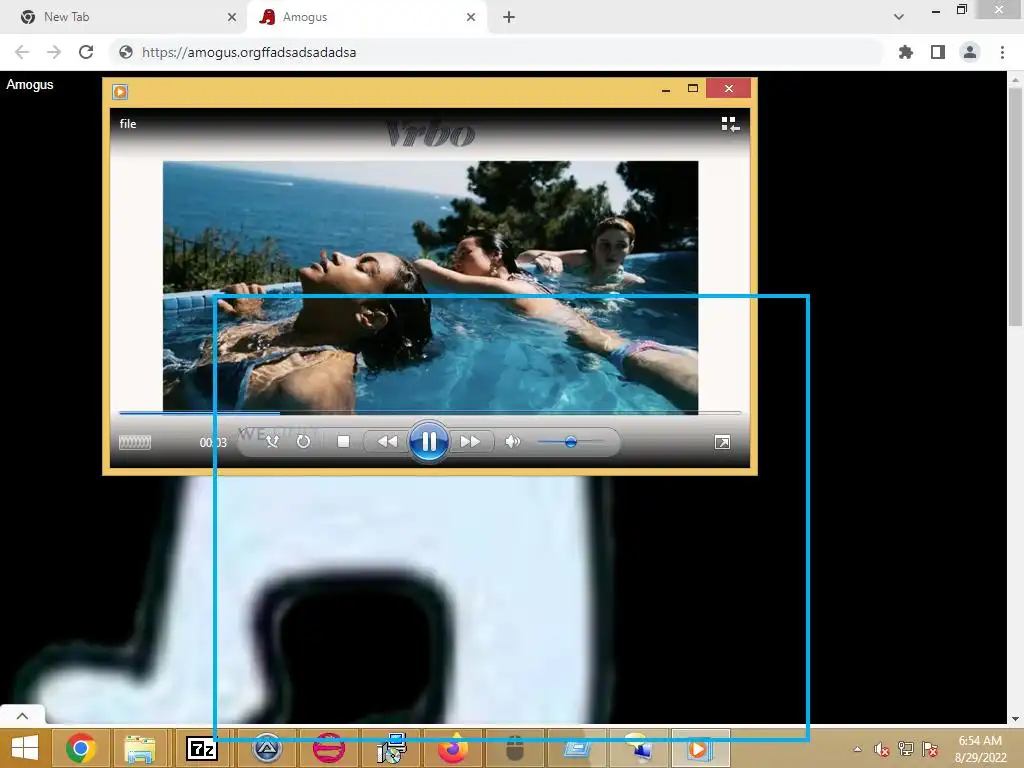Close the Amogus tab
The image size is (1024, 768).
coord(471,17)
